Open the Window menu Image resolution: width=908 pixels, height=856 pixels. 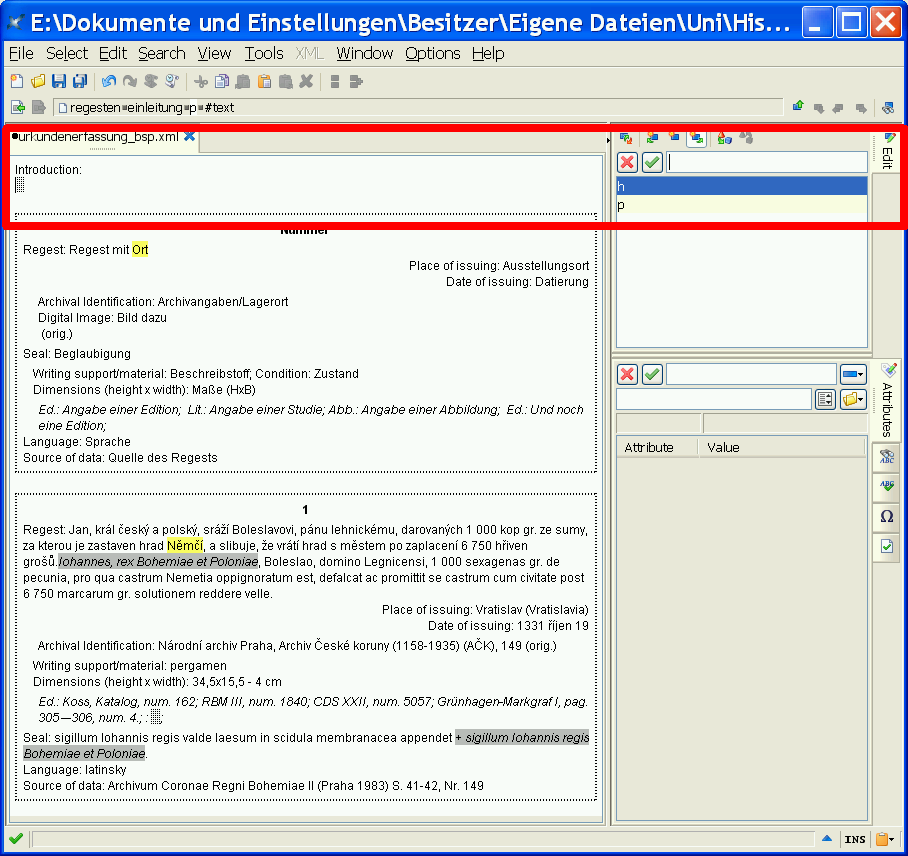(x=364, y=53)
